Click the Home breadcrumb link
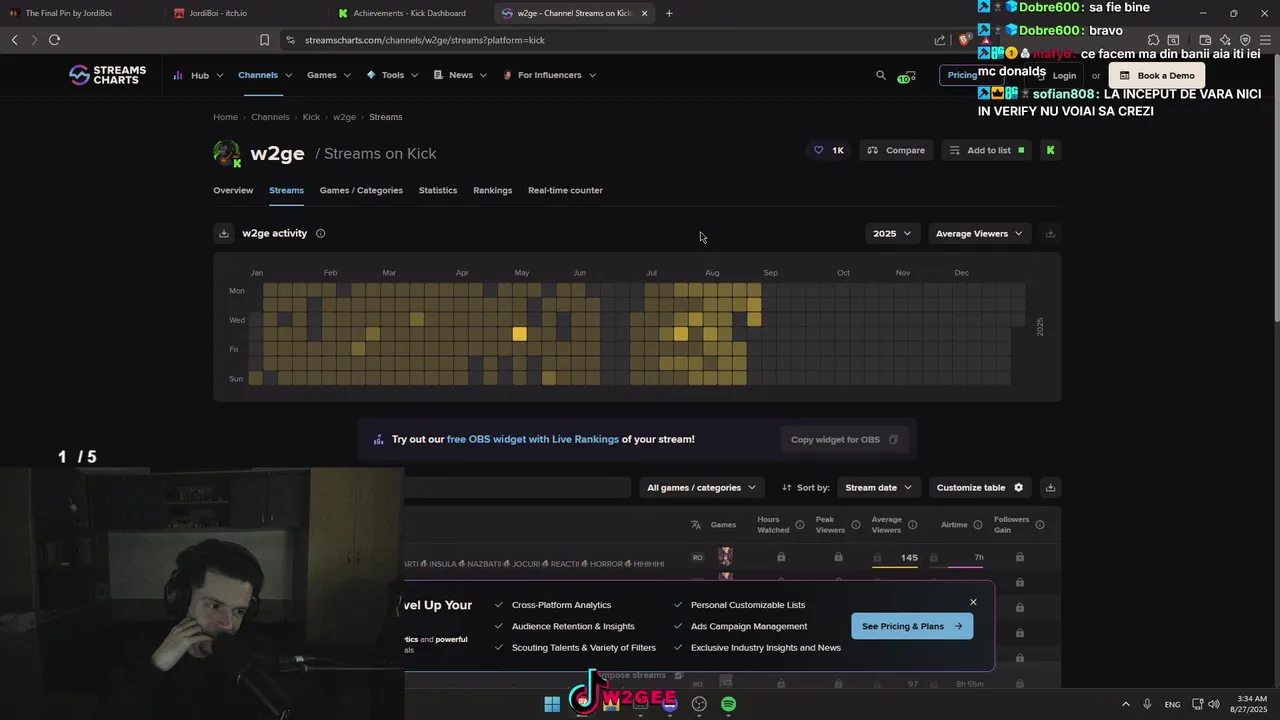Screen dimensions: 1280x720 point(225,117)
